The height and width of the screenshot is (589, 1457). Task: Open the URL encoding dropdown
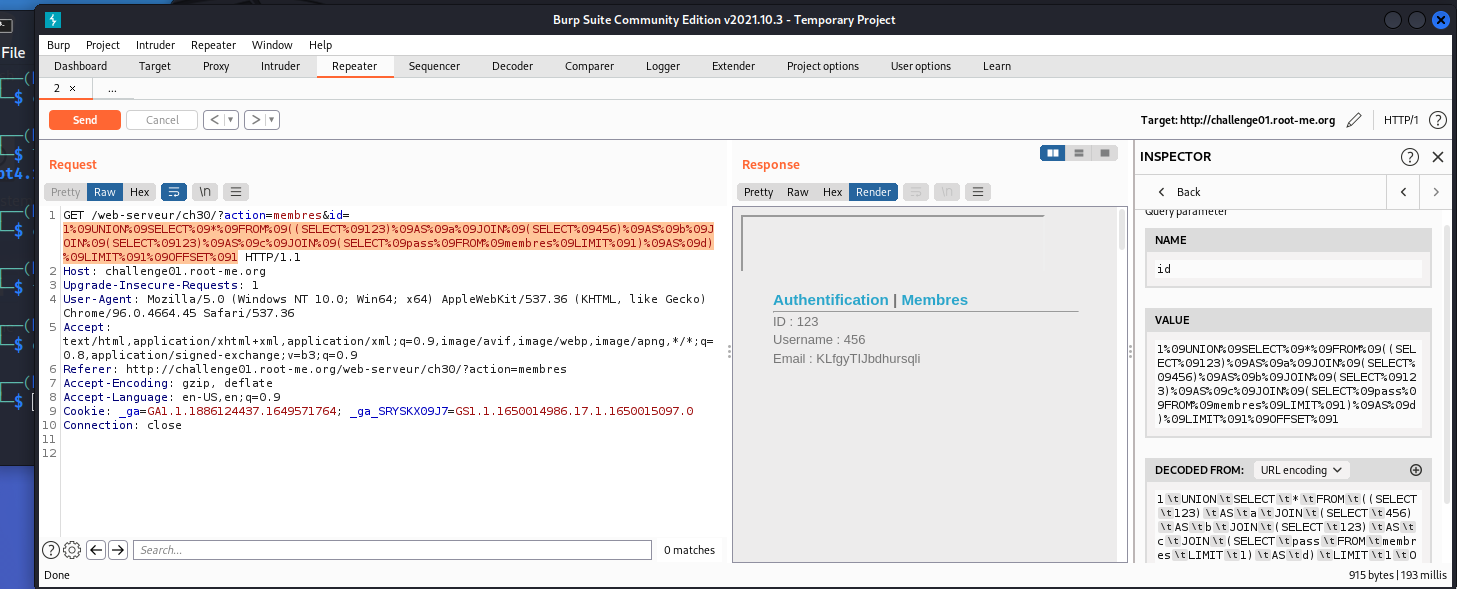[1299, 470]
